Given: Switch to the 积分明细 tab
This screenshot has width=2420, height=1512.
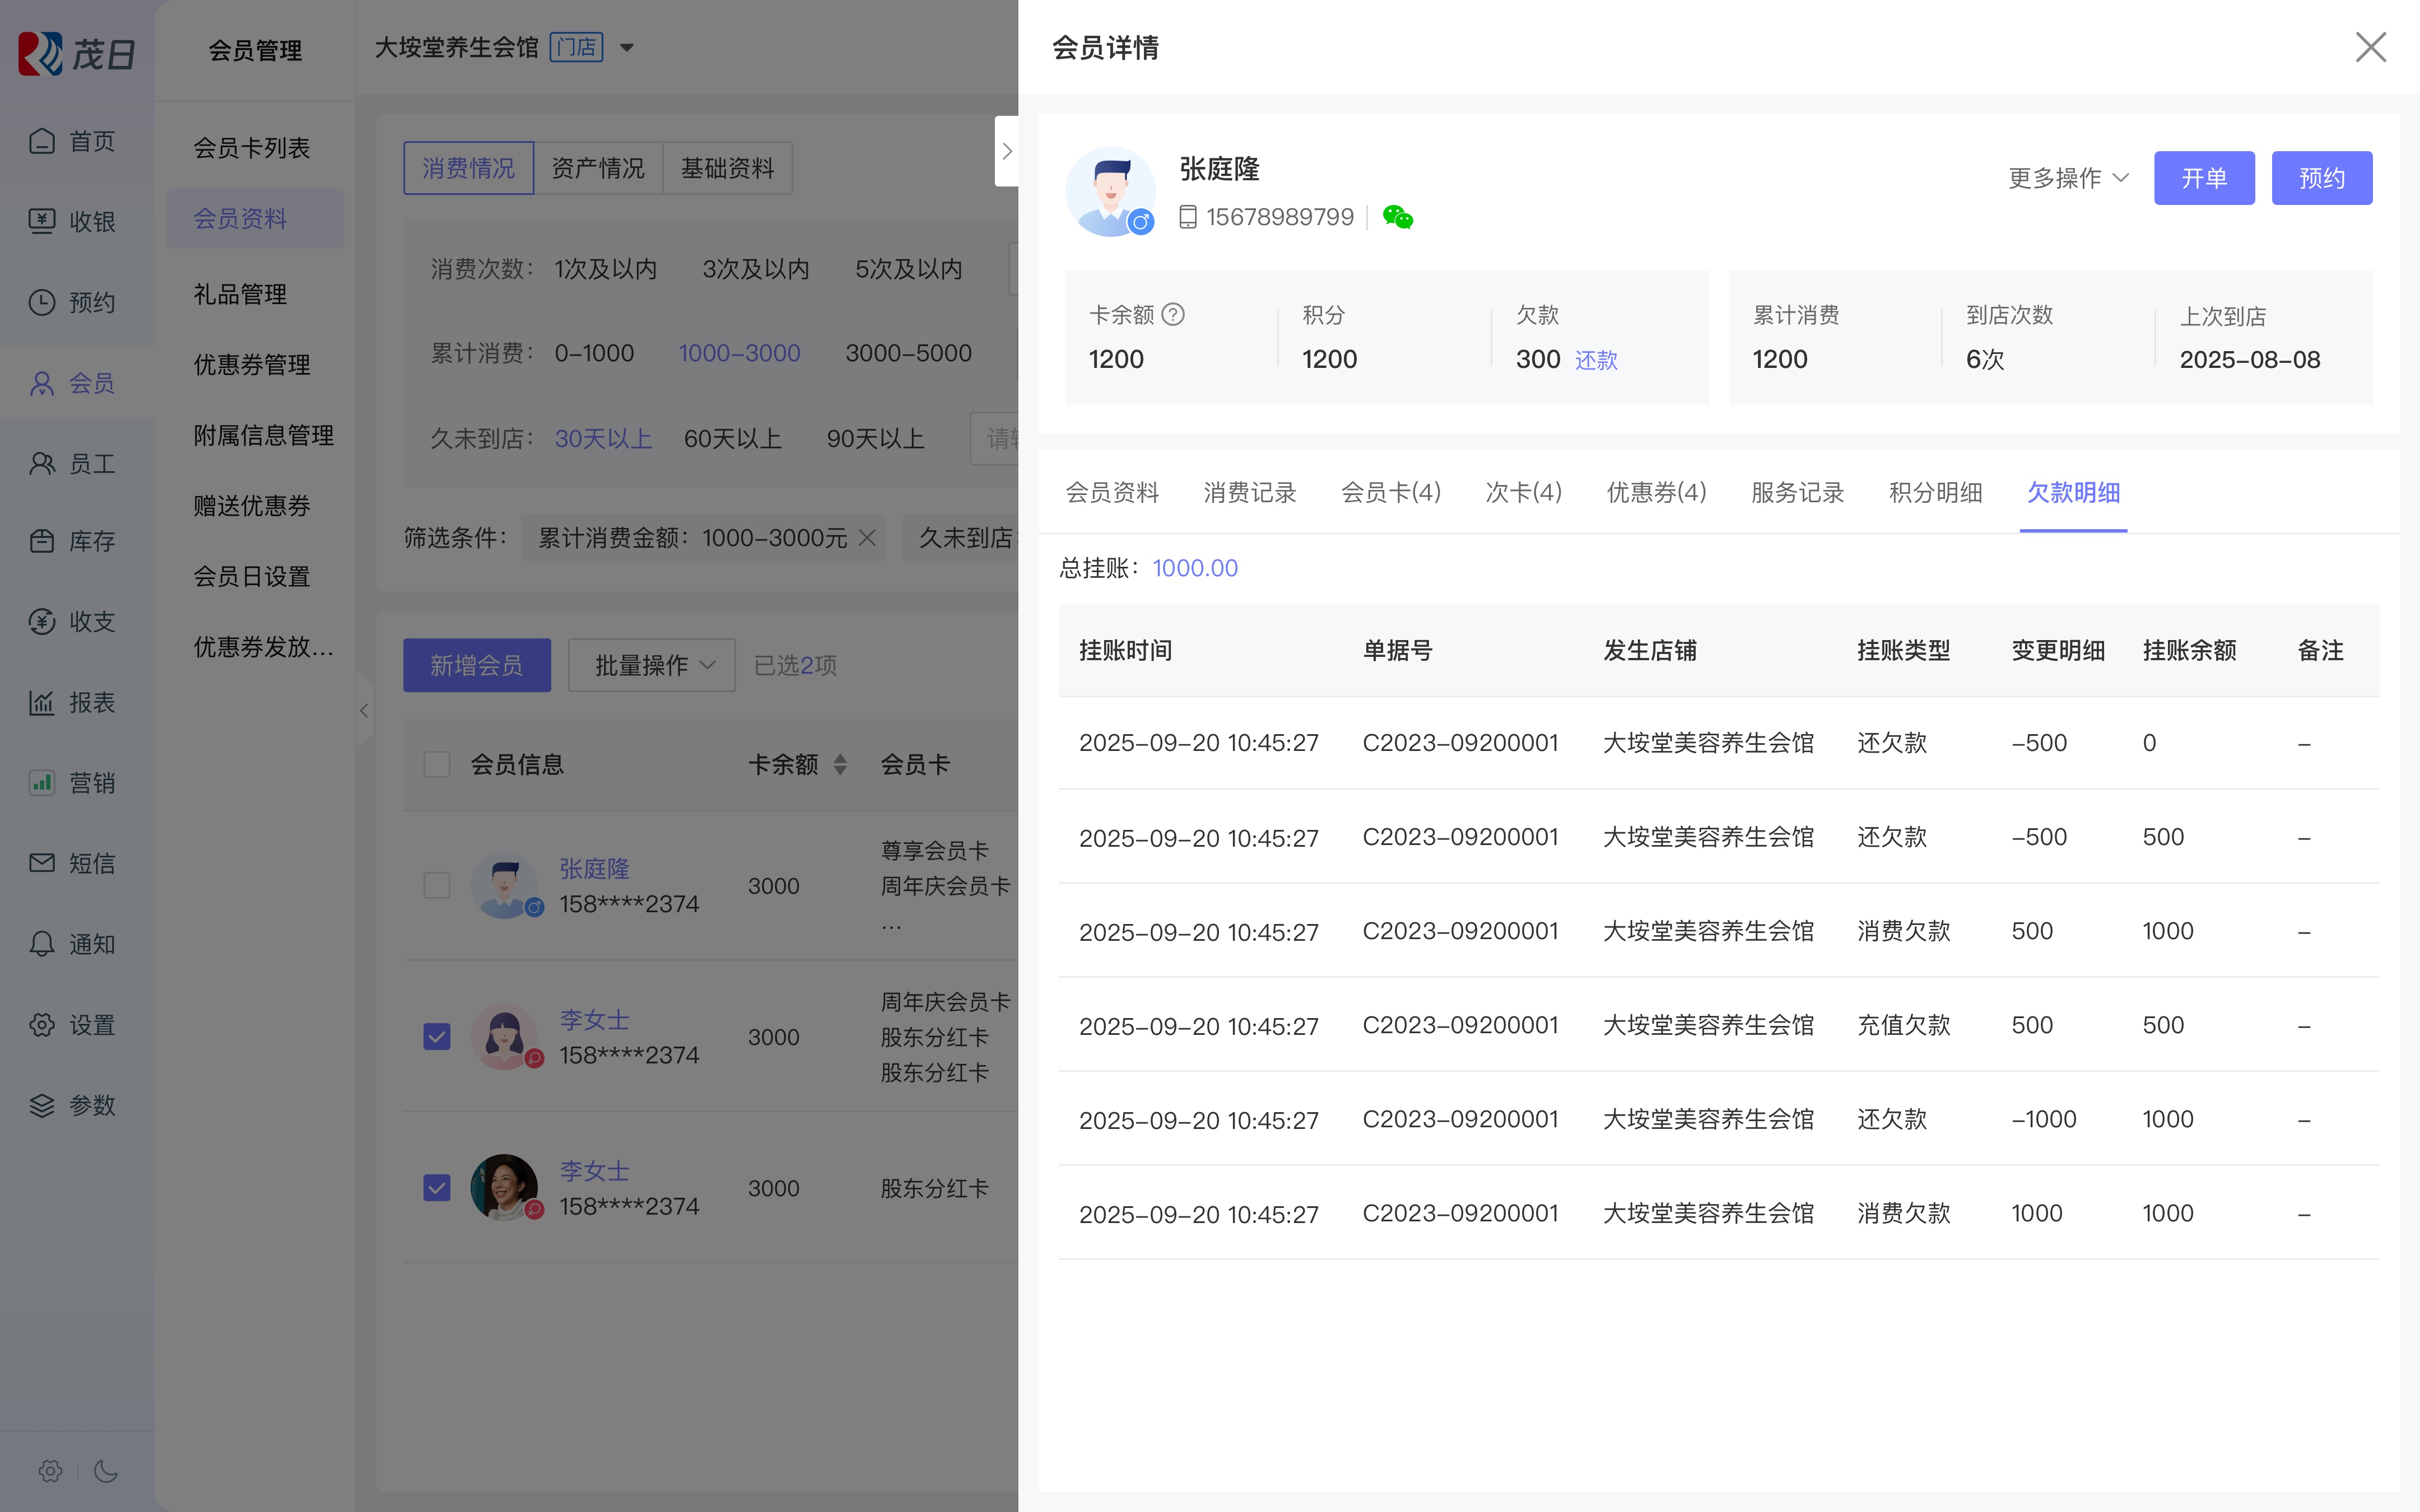Looking at the screenshot, I should (1935, 492).
